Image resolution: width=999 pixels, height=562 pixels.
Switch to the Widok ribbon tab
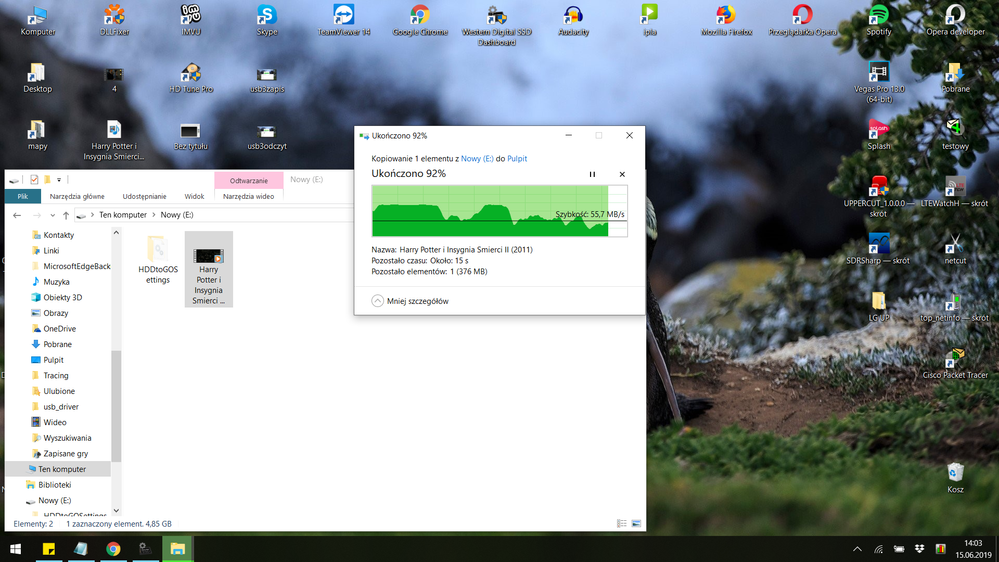click(x=194, y=196)
